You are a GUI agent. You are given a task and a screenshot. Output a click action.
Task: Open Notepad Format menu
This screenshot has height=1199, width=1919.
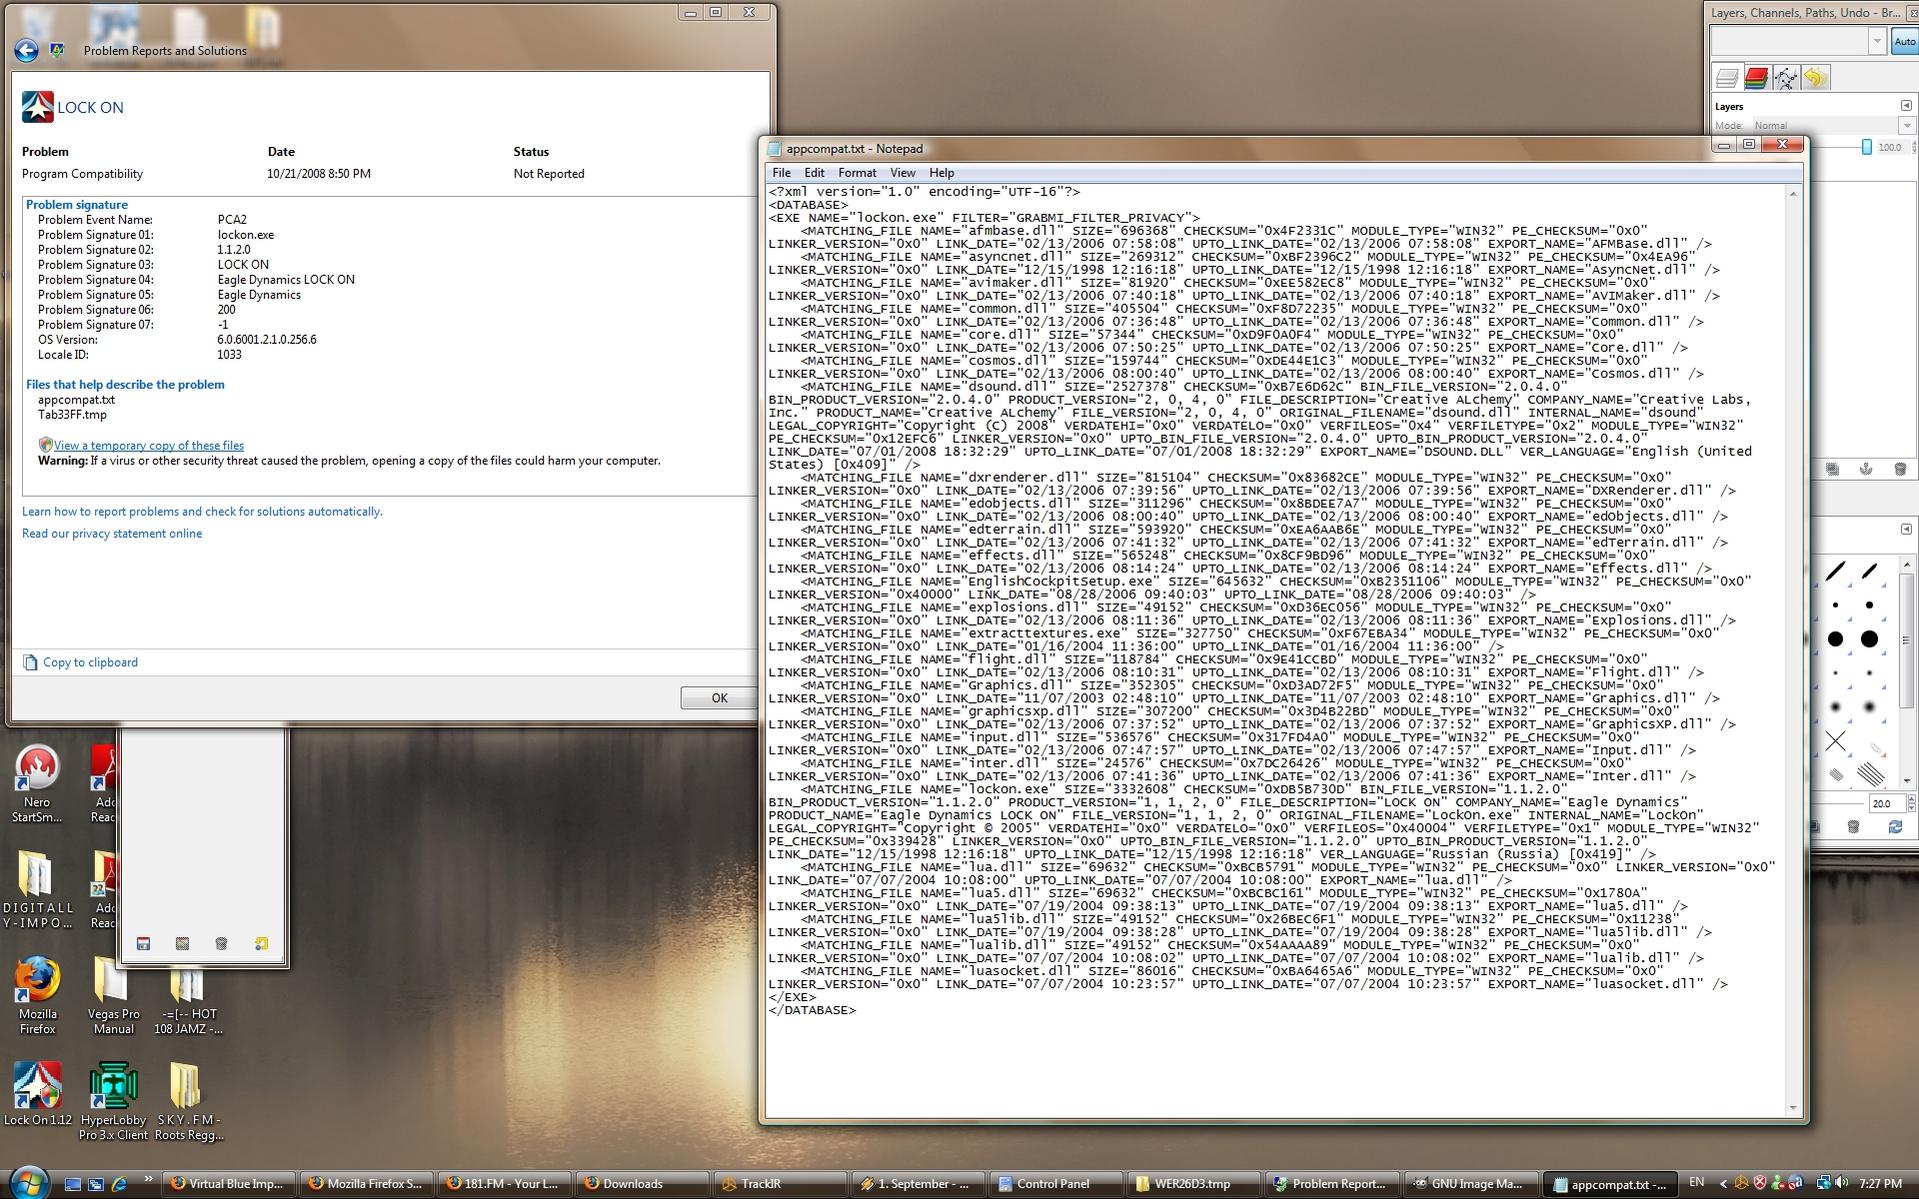[x=857, y=173]
